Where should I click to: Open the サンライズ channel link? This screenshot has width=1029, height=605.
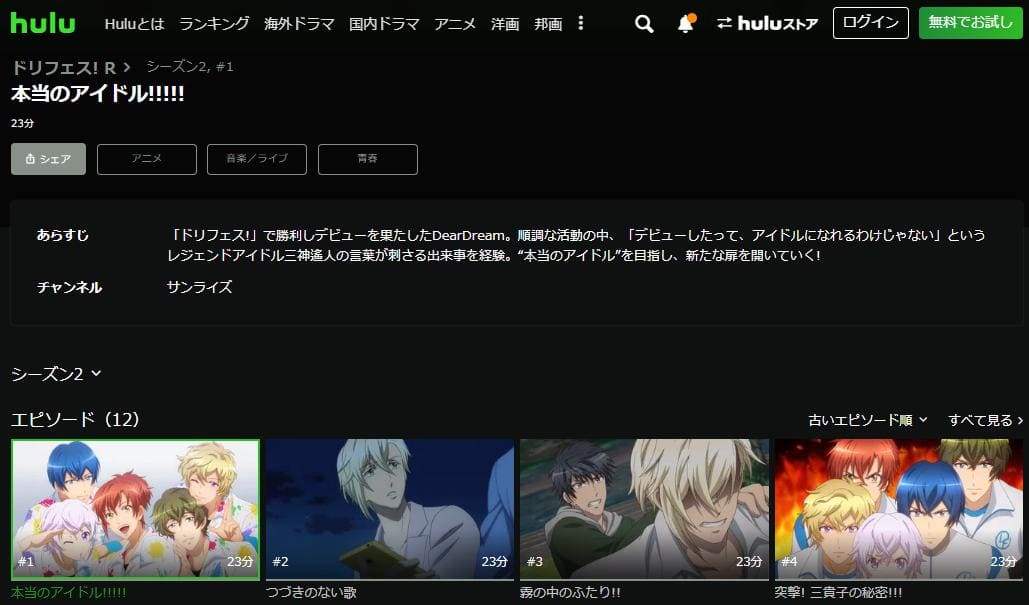point(200,287)
